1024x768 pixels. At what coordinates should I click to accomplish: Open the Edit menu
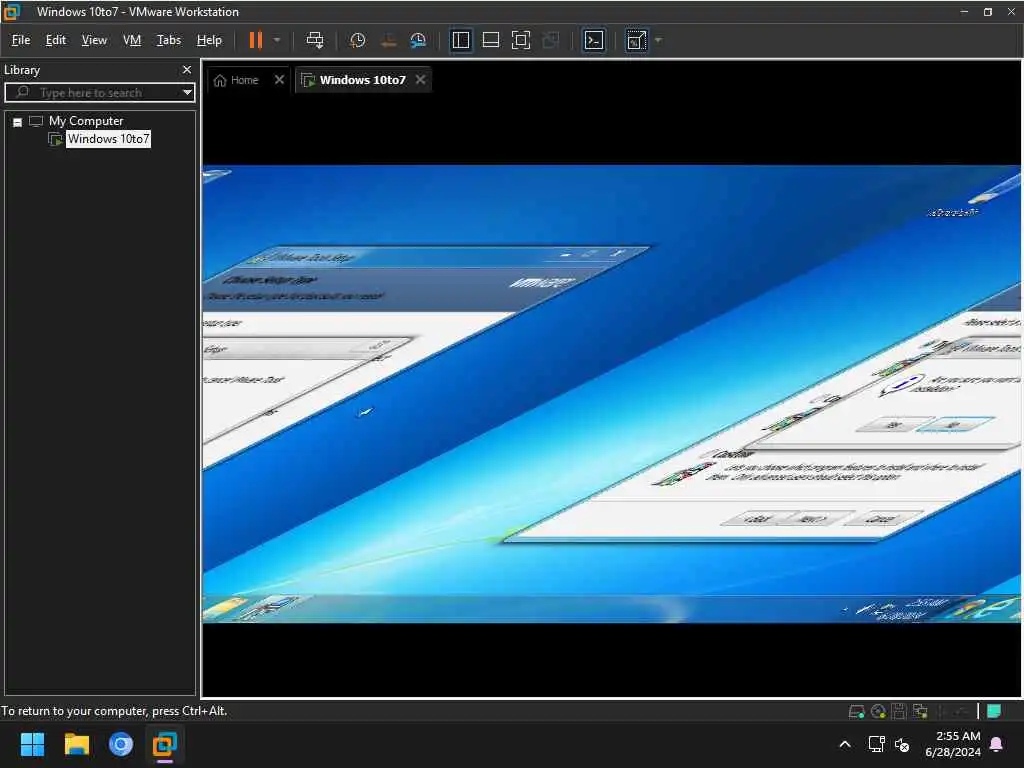click(56, 40)
